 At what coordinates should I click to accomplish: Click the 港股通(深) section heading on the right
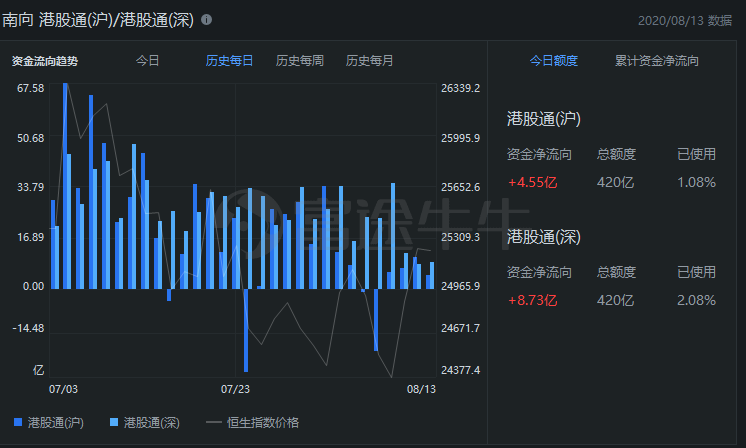[544, 237]
